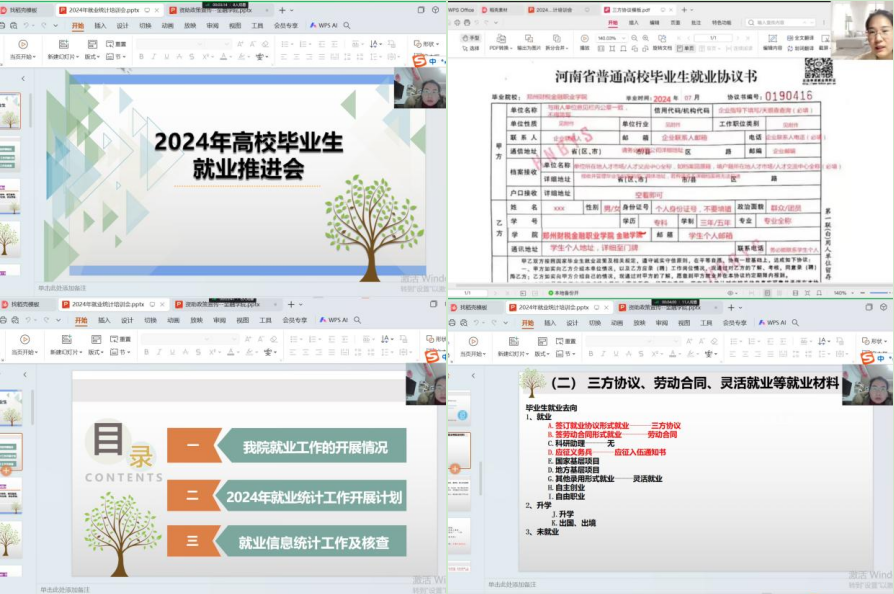Image resolution: width=894 pixels, height=594 pixels.
Task: New slide icon in the 就业推进会 window
Action: click(64, 44)
